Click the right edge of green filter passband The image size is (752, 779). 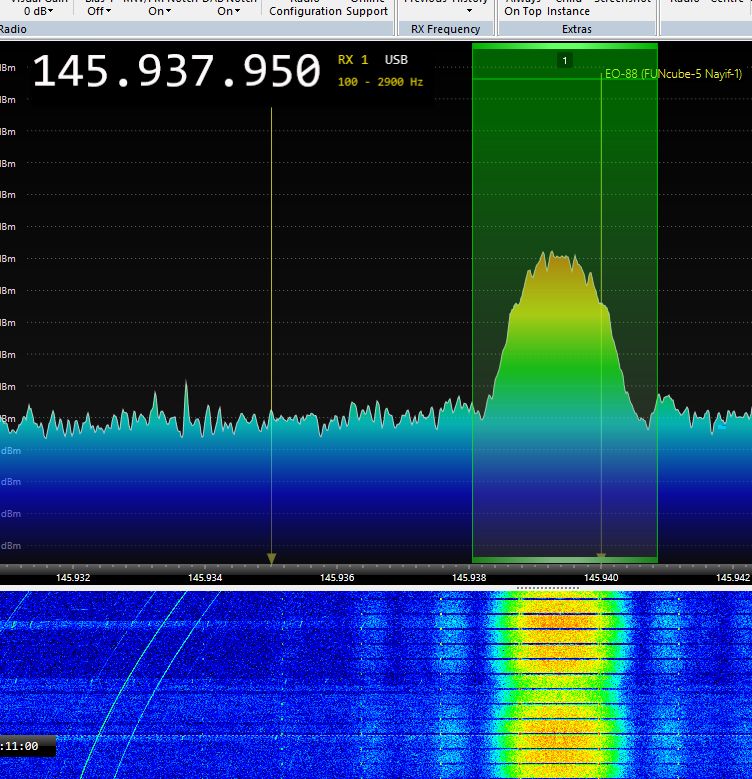pos(657,303)
